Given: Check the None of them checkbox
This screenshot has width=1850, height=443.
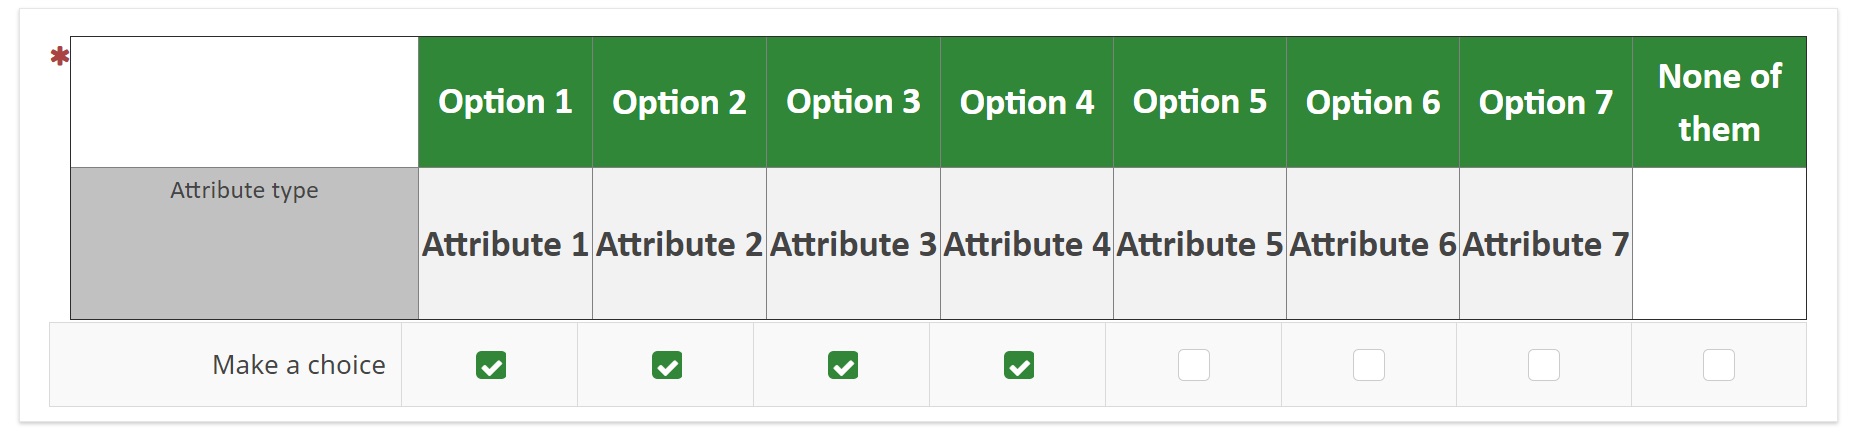Looking at the screenshot, I should pos(1719,365).
